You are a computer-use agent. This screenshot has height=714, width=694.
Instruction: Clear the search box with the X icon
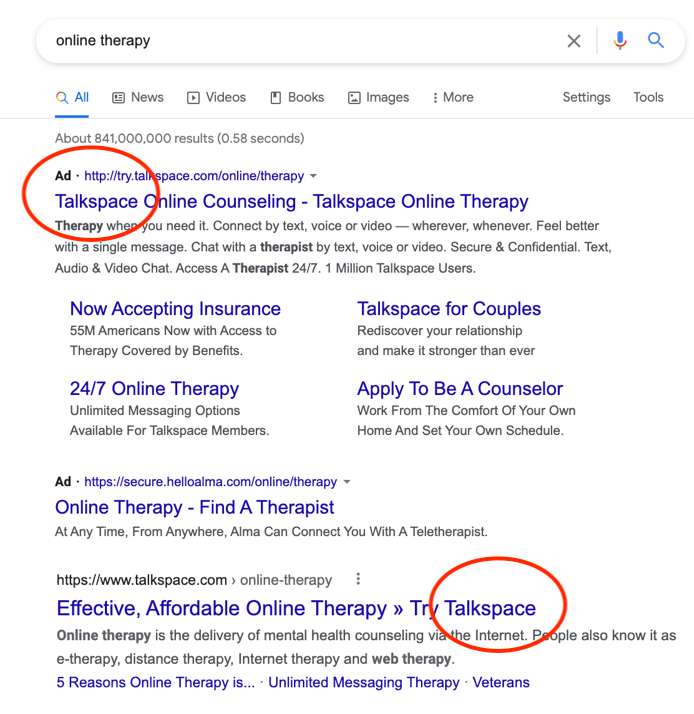pos(574,41)
